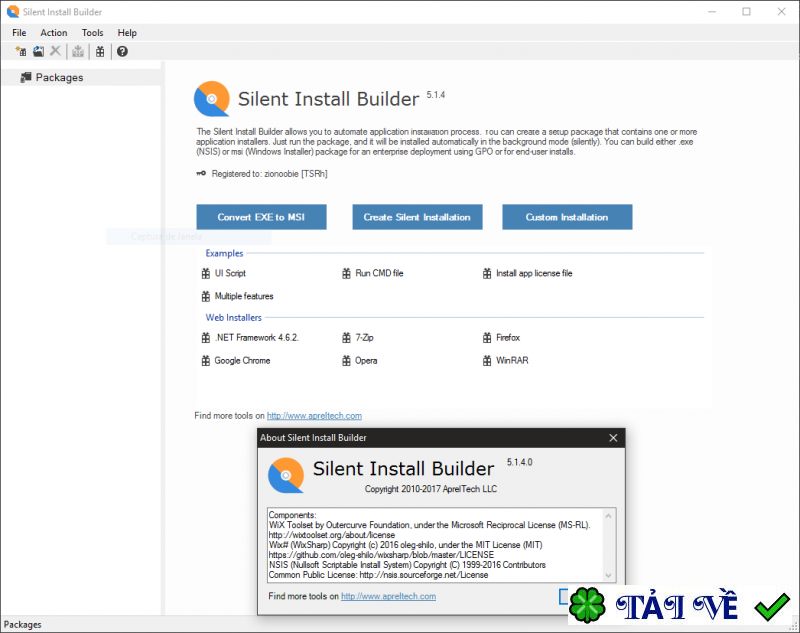Click the title bar application icon
Viewport: 800px width, 633px height.
tap(13, 11)
